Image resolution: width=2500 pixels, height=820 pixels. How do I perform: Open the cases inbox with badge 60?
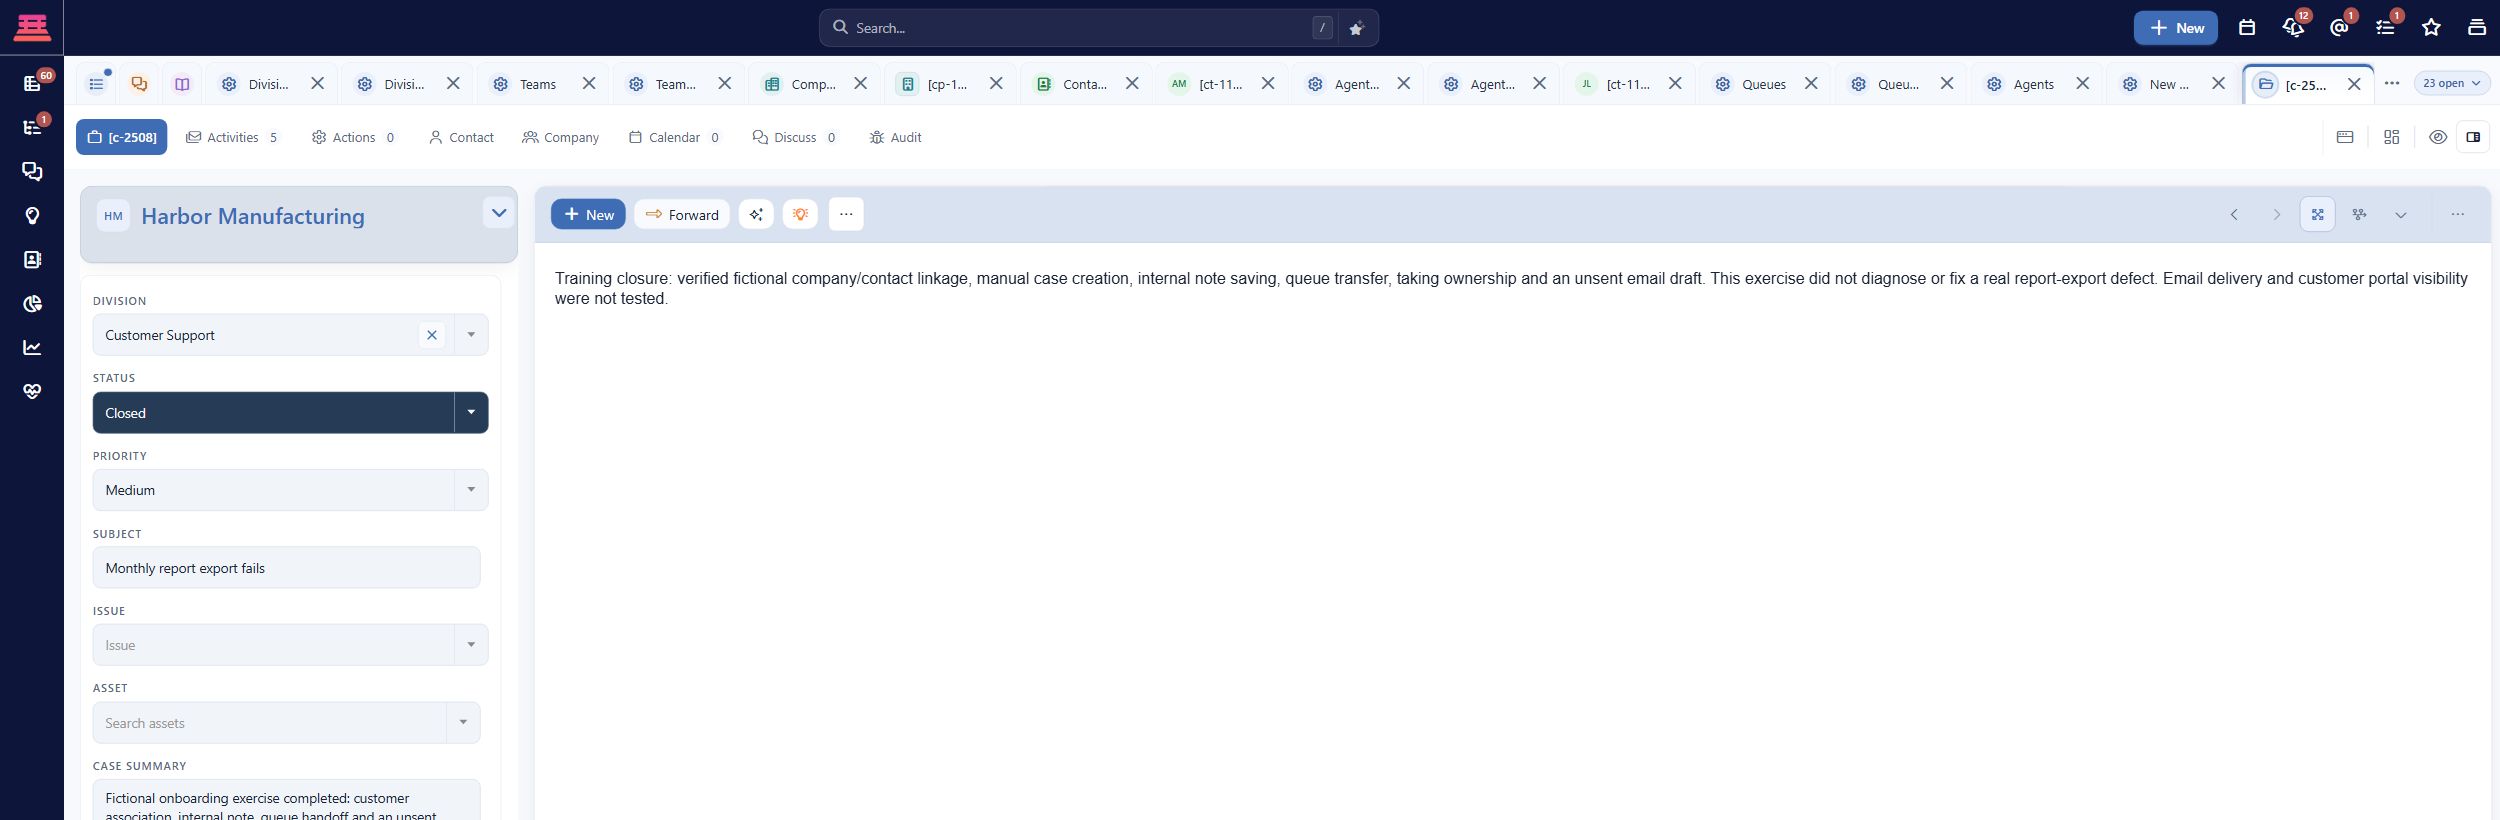point(32,83)
